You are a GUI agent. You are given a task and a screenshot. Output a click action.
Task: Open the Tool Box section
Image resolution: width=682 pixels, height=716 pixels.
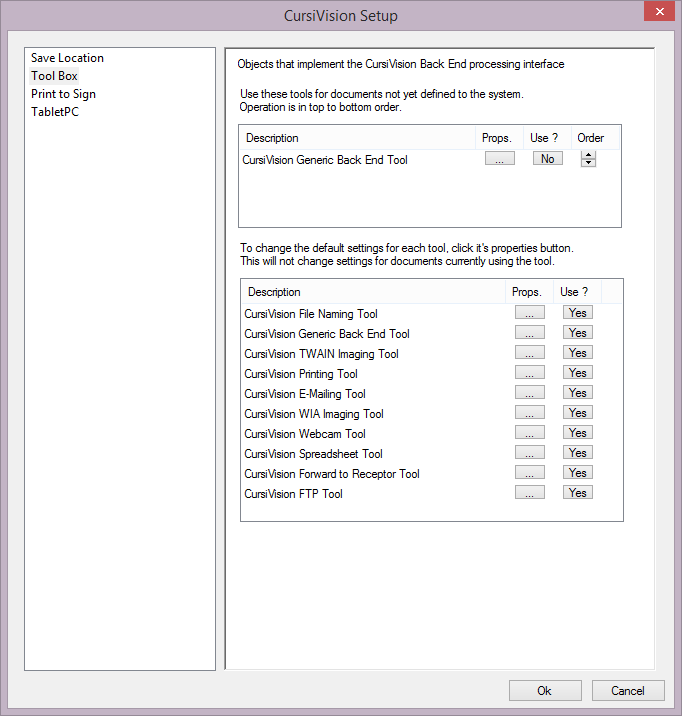coord(54,76)
